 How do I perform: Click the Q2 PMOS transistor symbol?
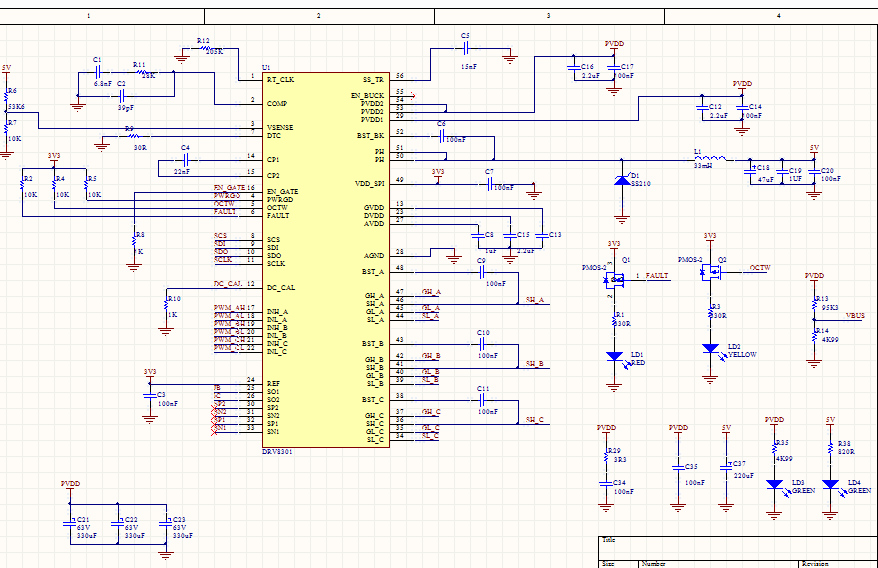point(711,272)
